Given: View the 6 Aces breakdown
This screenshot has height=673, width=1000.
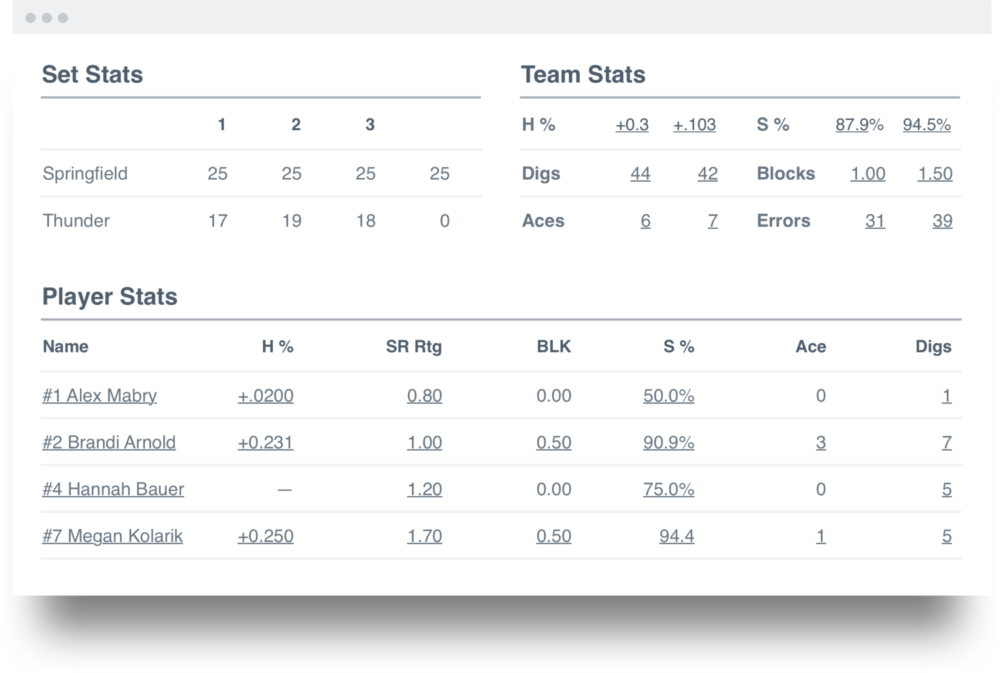Looking at the screenshot, I should click(x=645, y=220).
